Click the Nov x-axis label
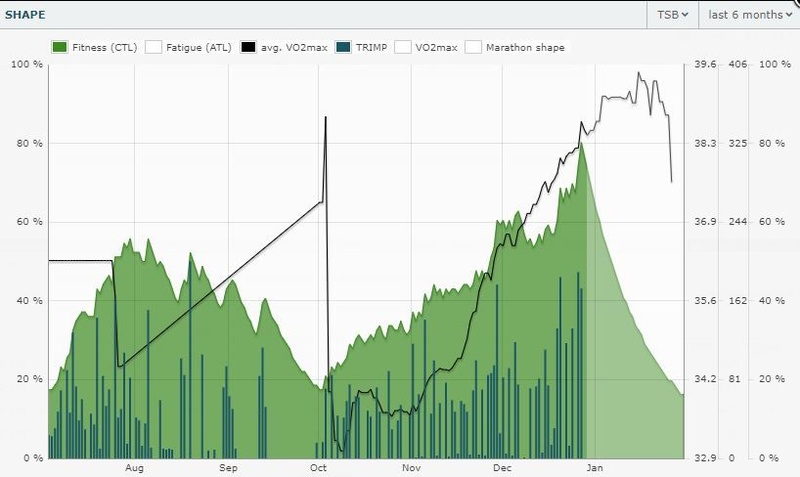 pos(411,468)
